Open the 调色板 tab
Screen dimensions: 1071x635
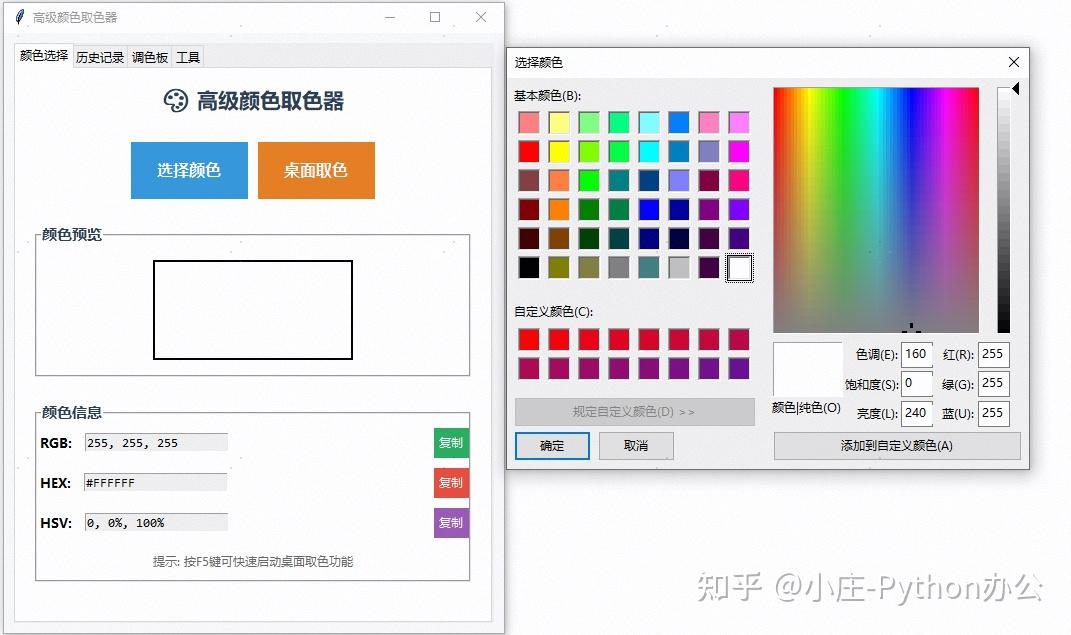click(148, 57)
